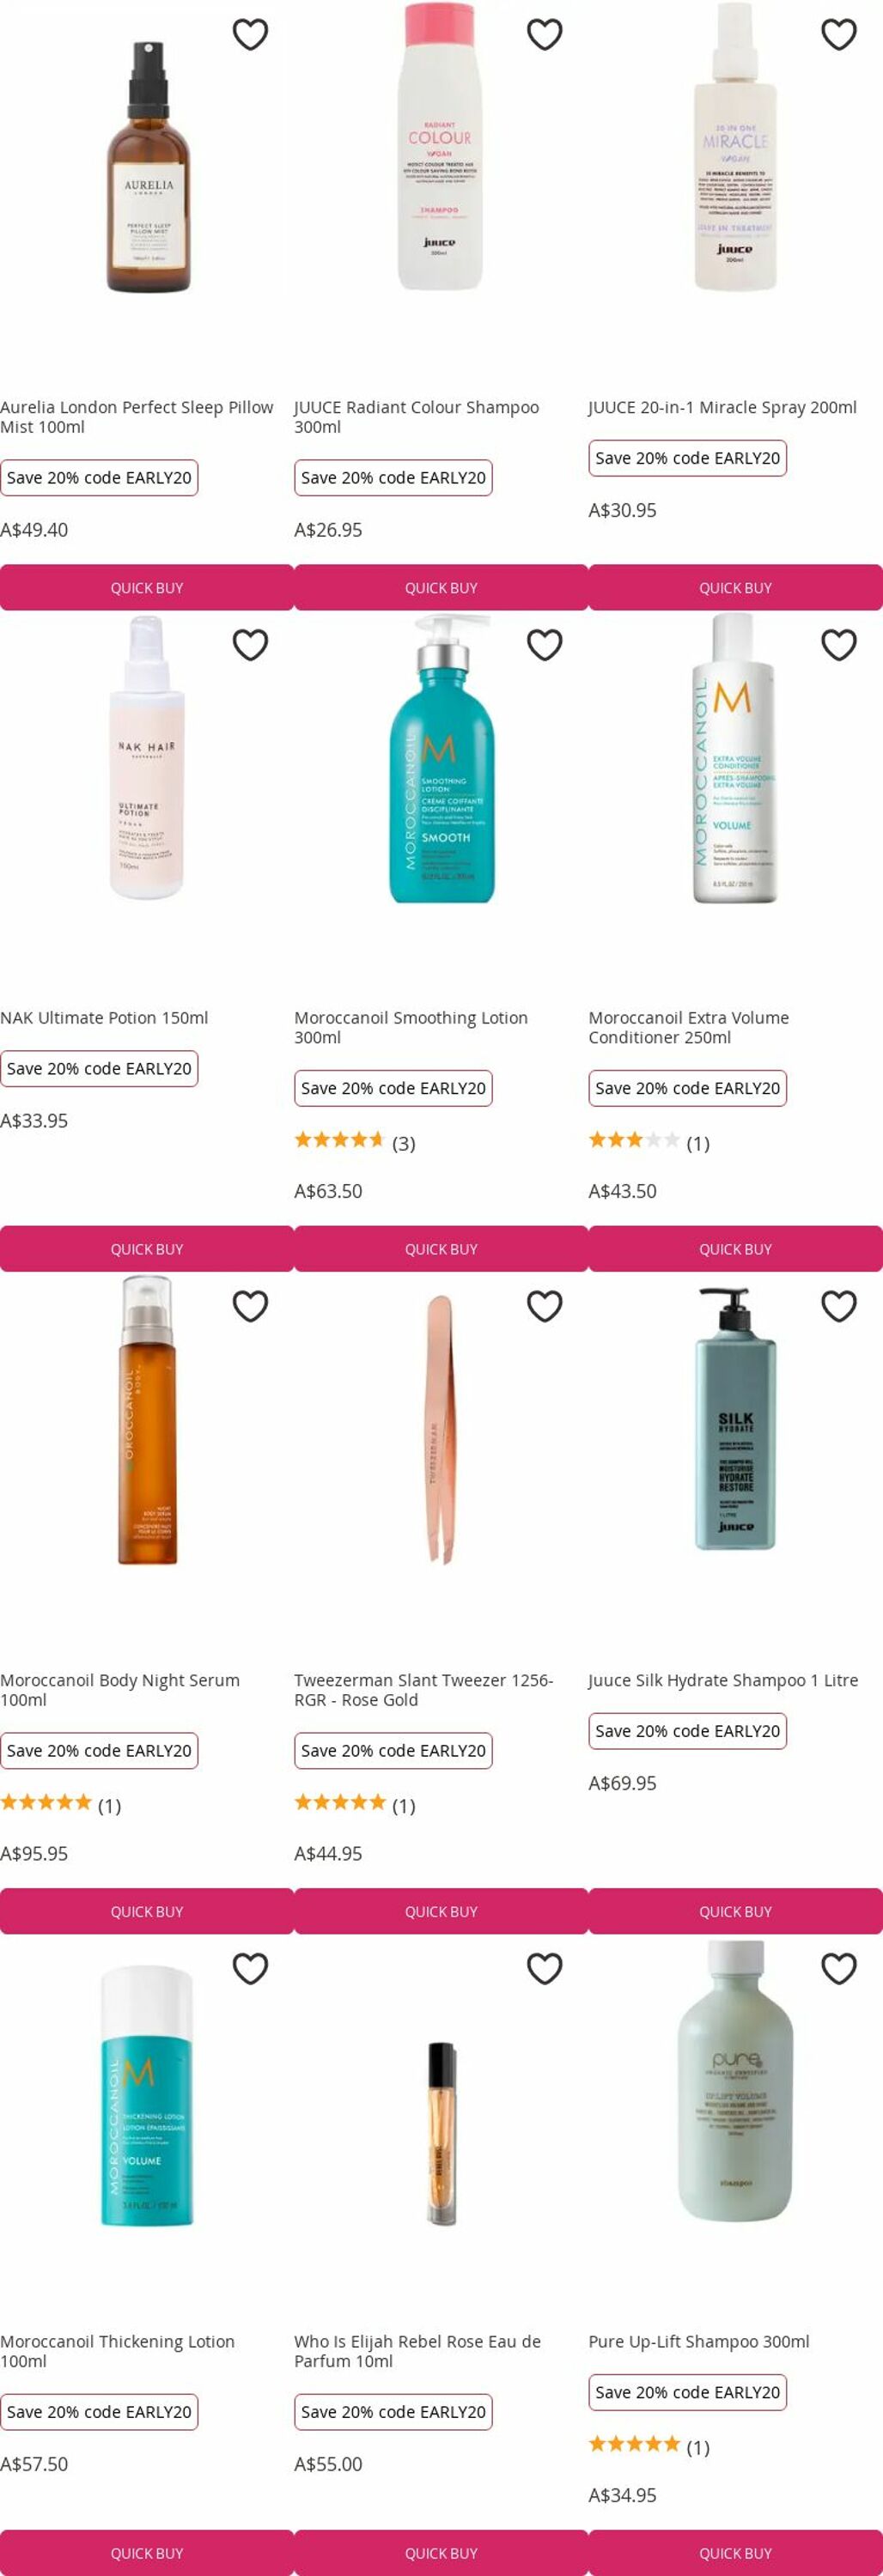Heart the Moroccanoil Body Night Serum
Viewport: 883px width, 2576px height.
250,1306
